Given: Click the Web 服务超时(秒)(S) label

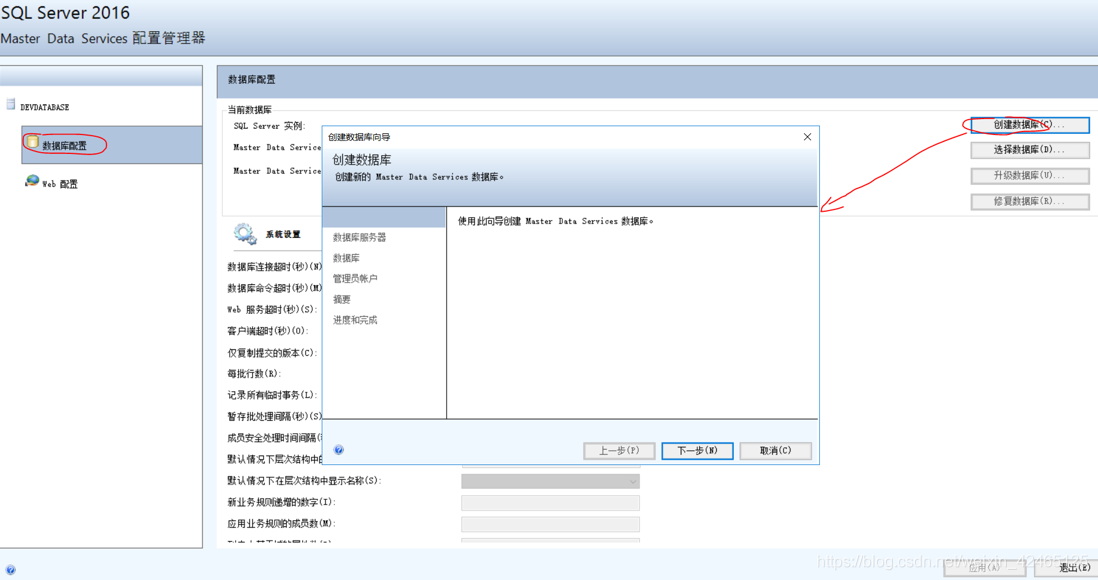Looking at the screenshot, I should click(272, 310).
